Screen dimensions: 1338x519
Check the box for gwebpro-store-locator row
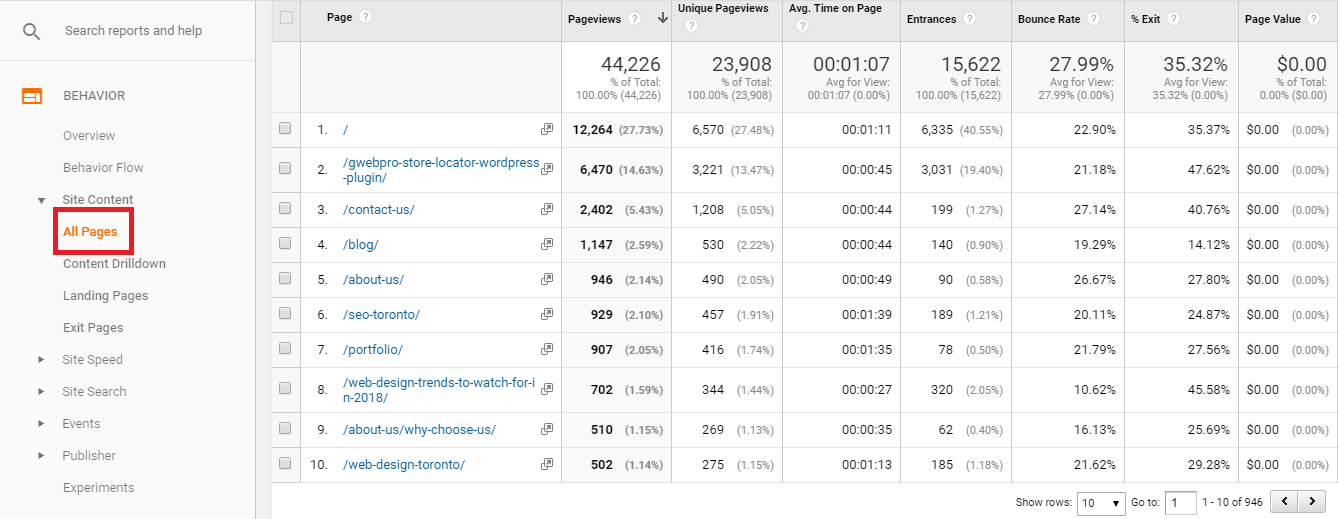tap(285, 168)
